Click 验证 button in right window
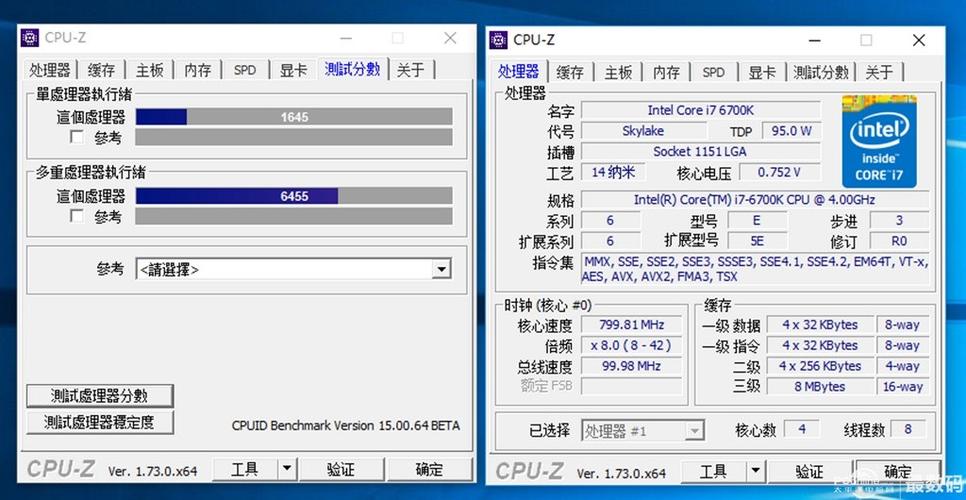The image size is (966, 500). tap(810, 472)
